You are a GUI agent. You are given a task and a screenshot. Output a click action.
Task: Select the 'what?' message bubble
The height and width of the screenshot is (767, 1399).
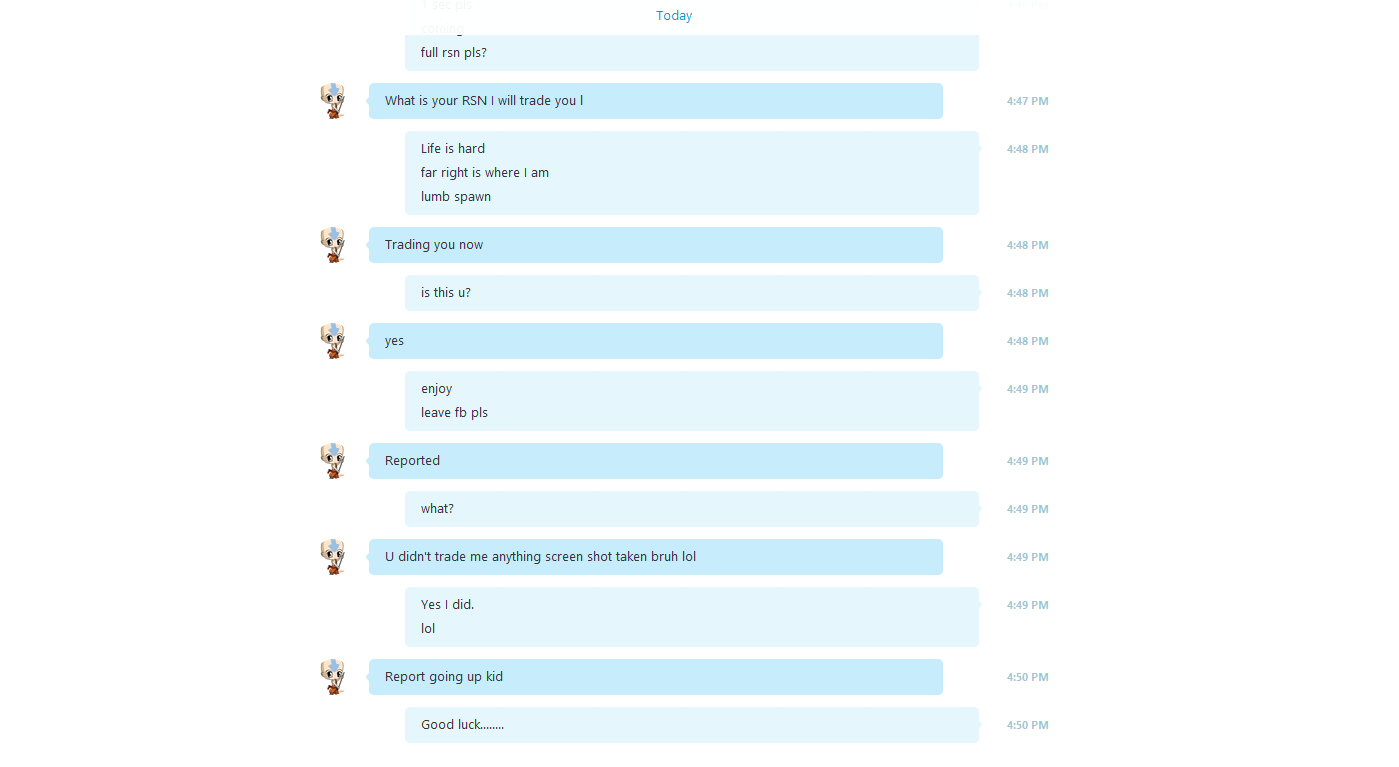692,509
